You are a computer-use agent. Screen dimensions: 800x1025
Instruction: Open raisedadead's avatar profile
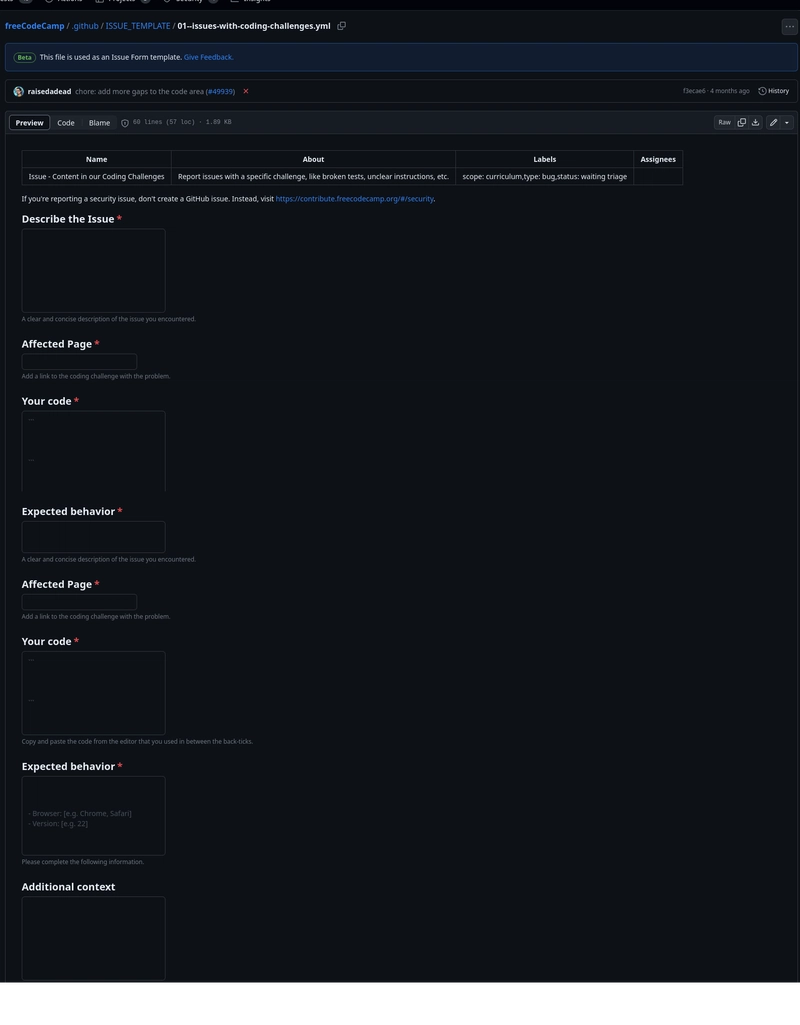point(18,92)
